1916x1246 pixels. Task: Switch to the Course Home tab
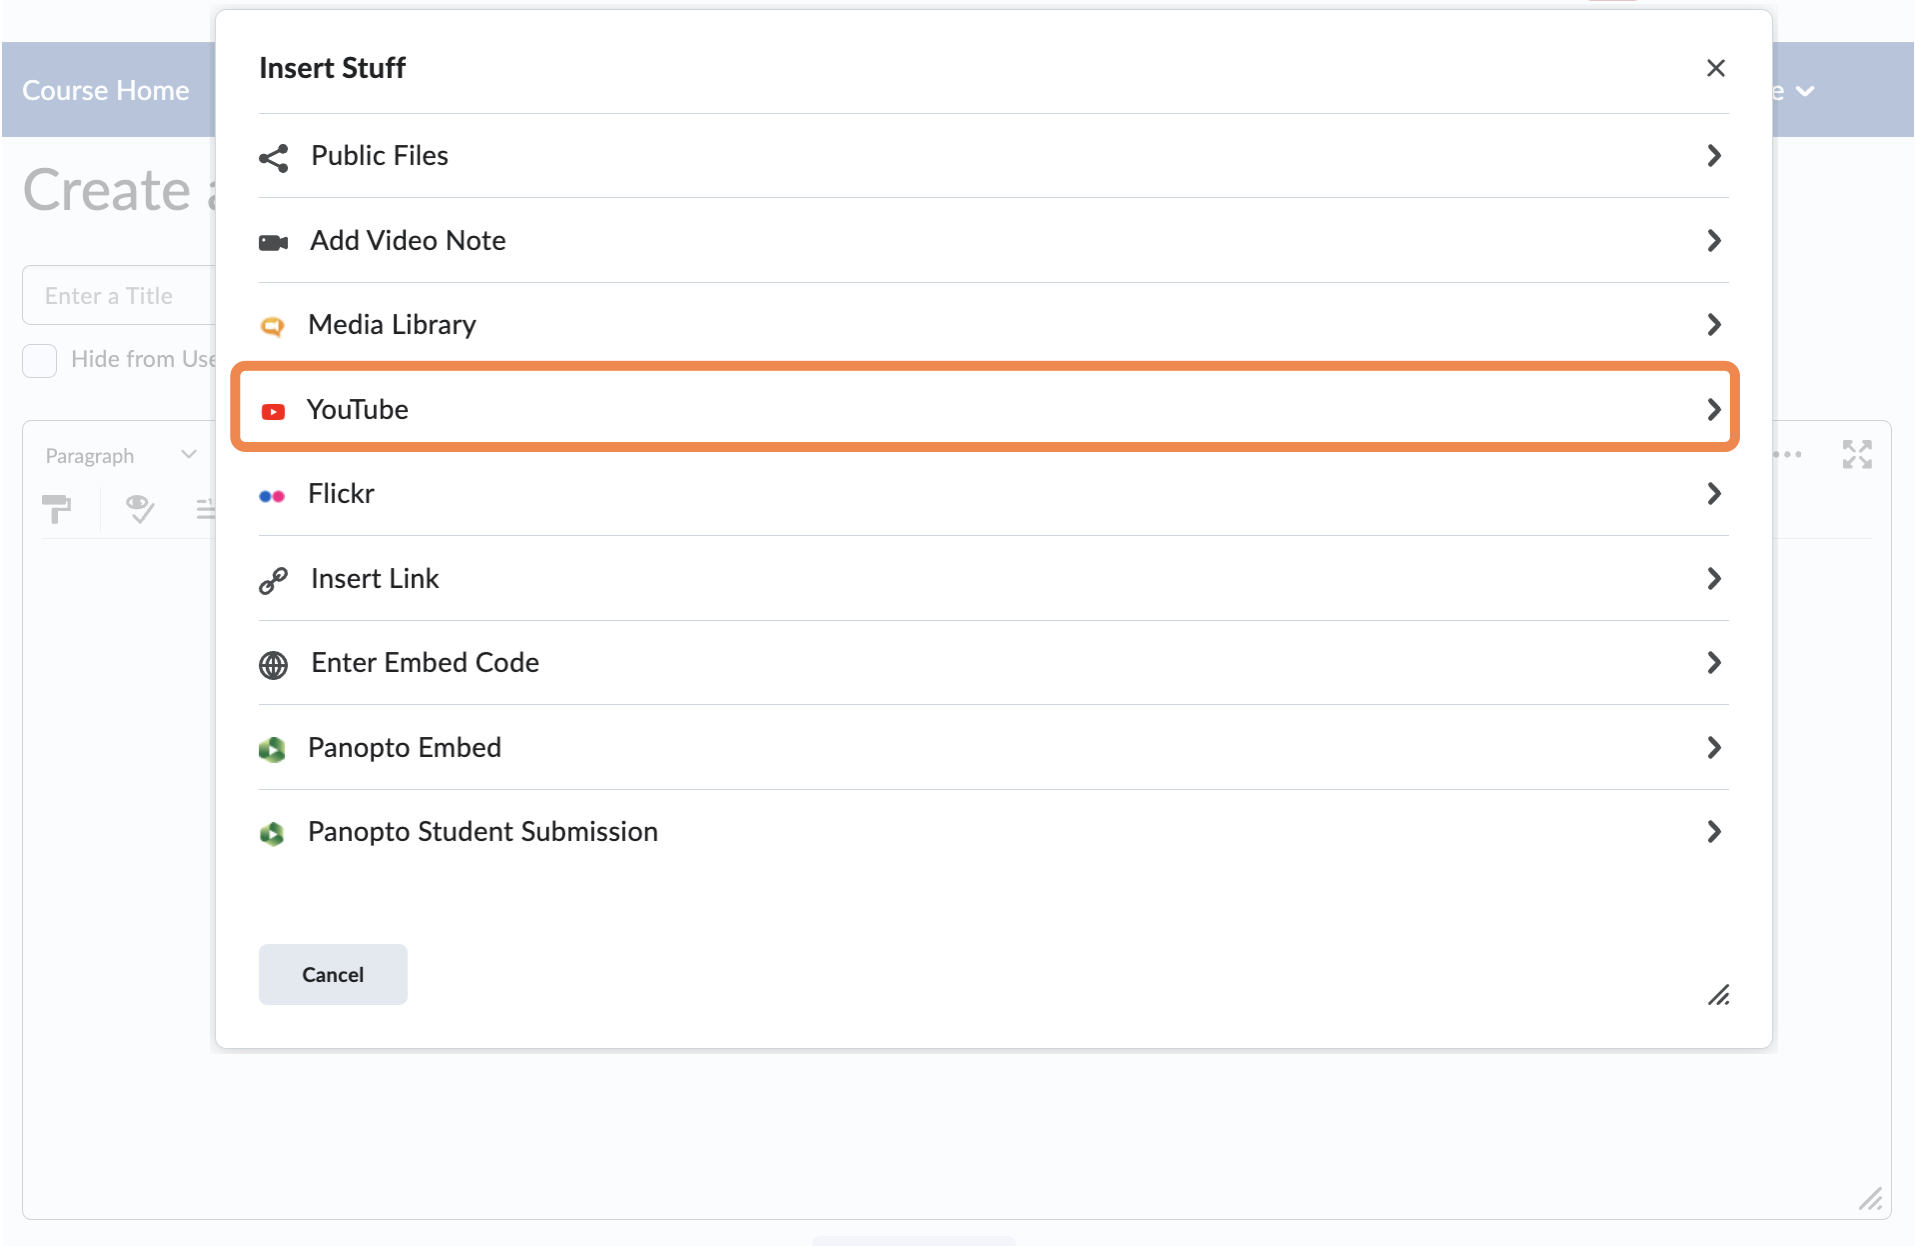click(105, 90)
